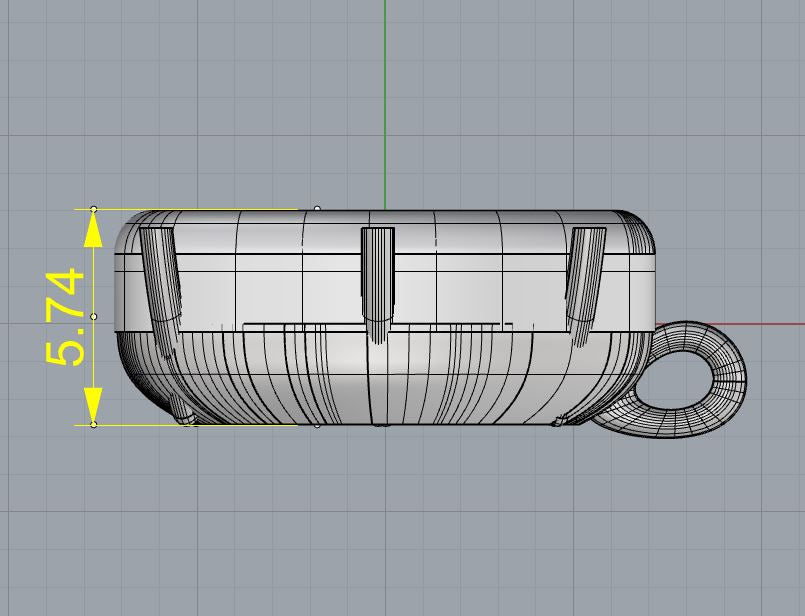Click empty grid area below the model
805x616 pixels.
400,530
